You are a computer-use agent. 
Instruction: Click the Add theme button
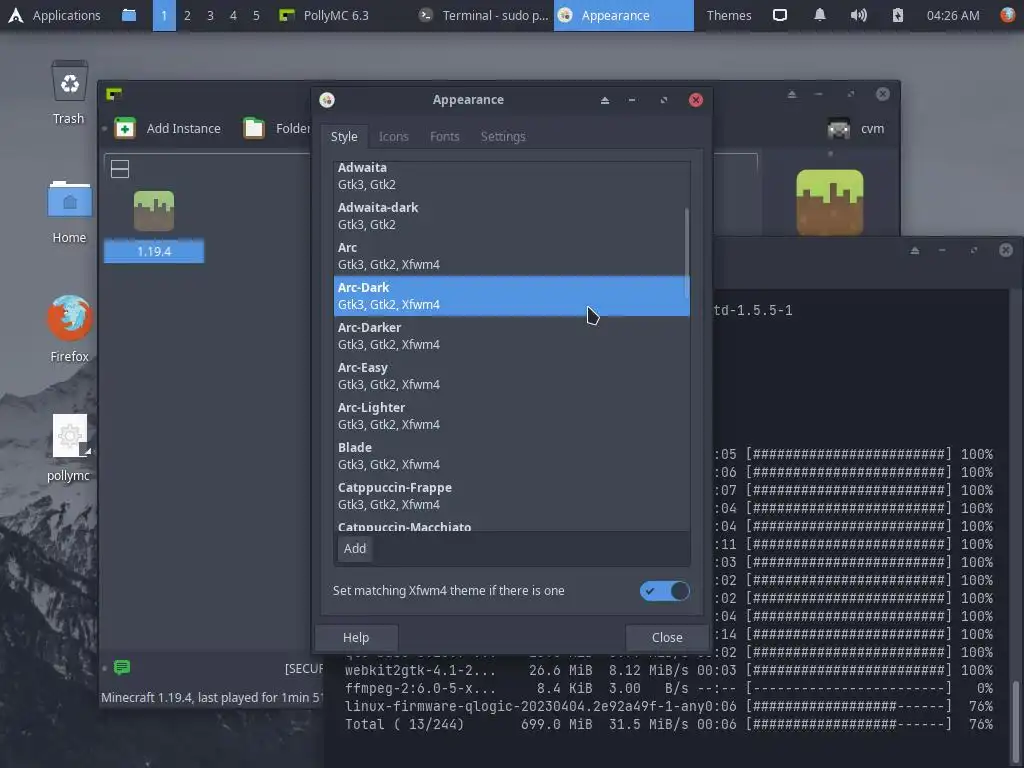tap(355, 549)
